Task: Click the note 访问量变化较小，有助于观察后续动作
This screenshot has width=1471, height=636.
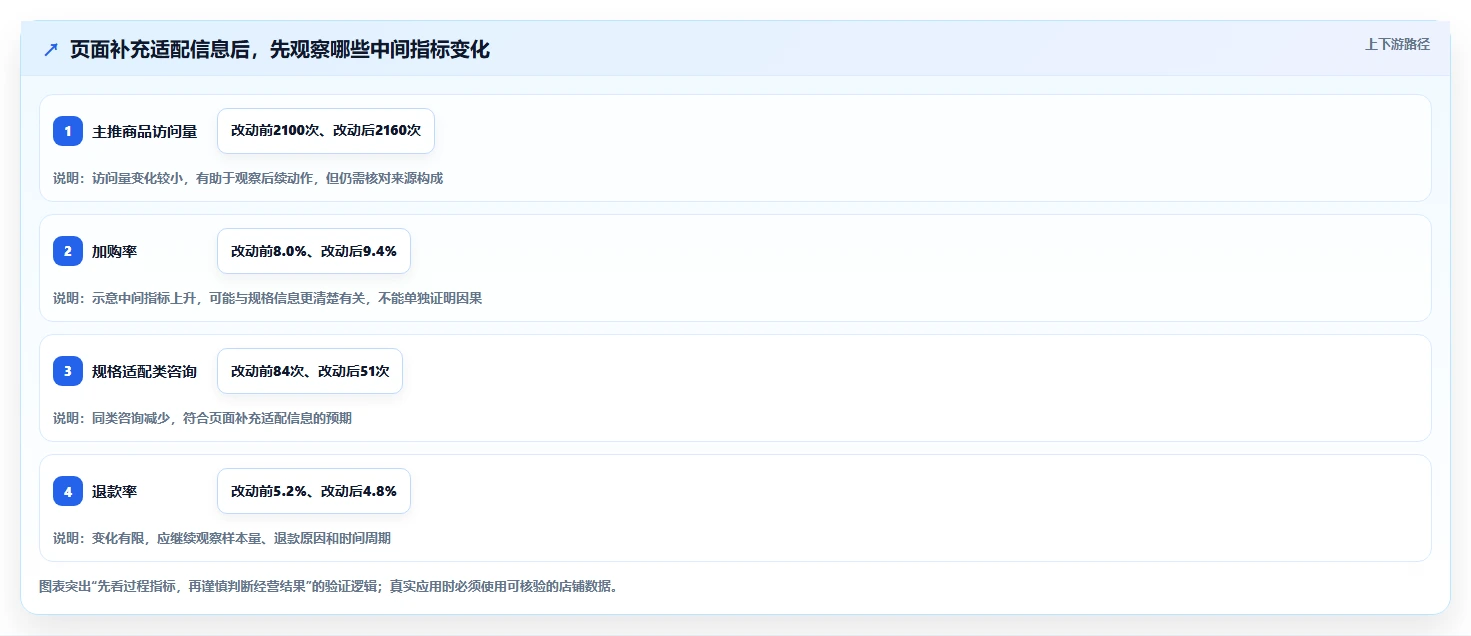Action: click(248, 178)
